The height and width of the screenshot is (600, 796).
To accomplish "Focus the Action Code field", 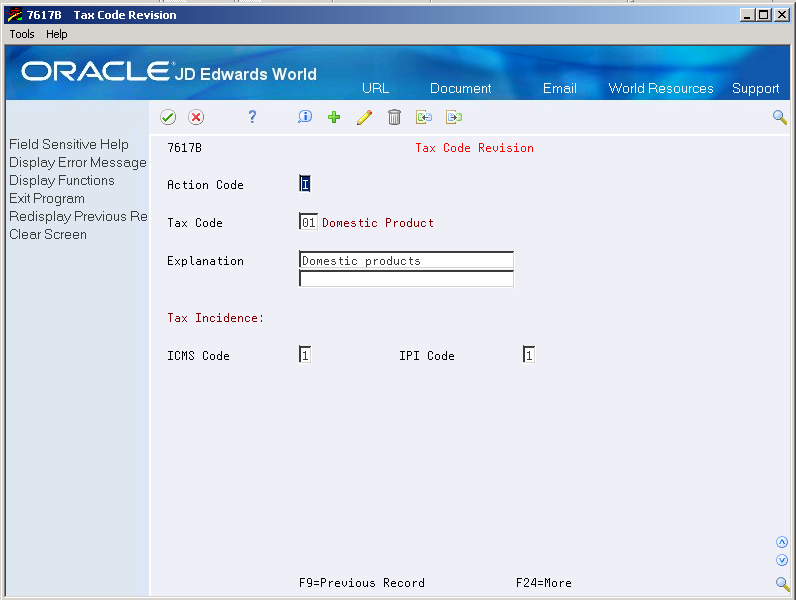I will click(x=305, y=184).
